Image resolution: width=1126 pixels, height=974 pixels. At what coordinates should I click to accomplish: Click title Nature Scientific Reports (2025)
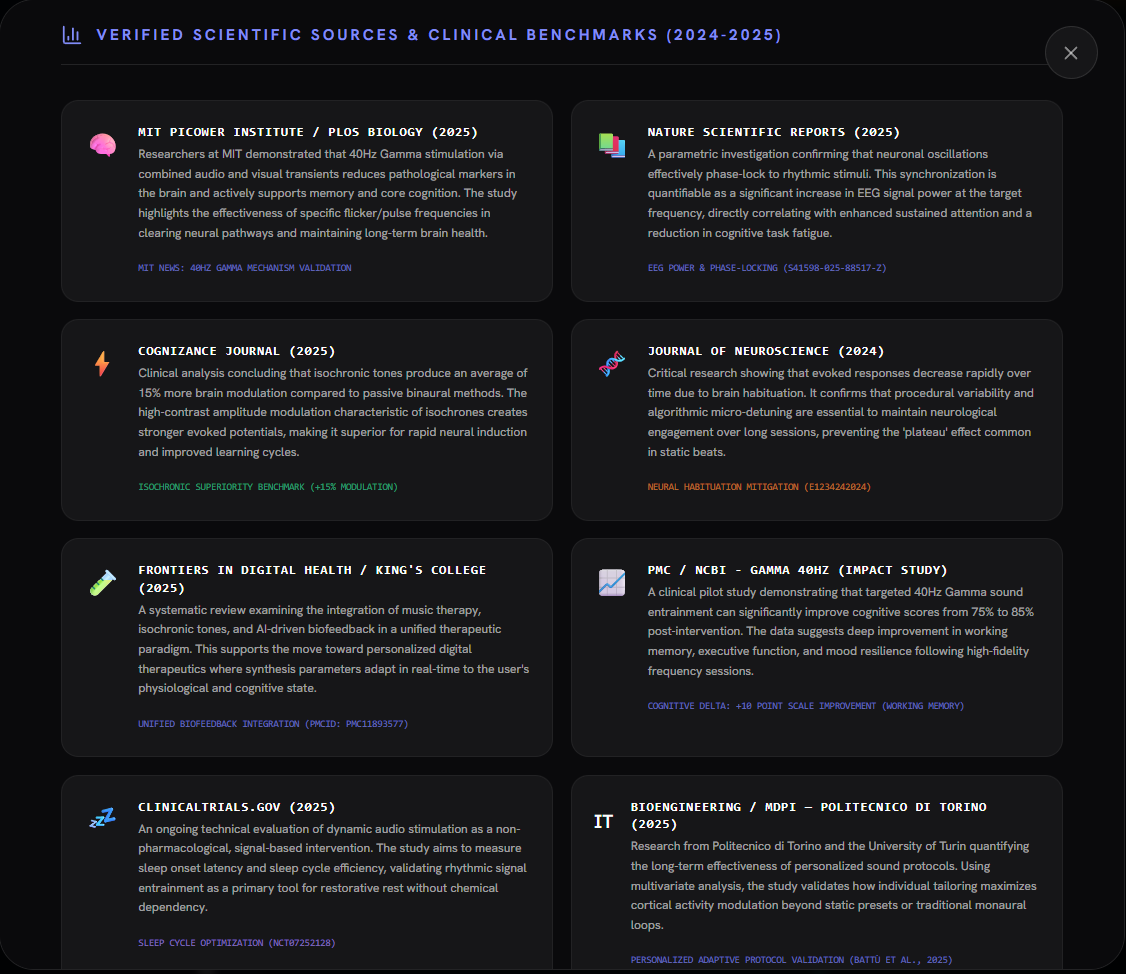[x=774, y=132]
